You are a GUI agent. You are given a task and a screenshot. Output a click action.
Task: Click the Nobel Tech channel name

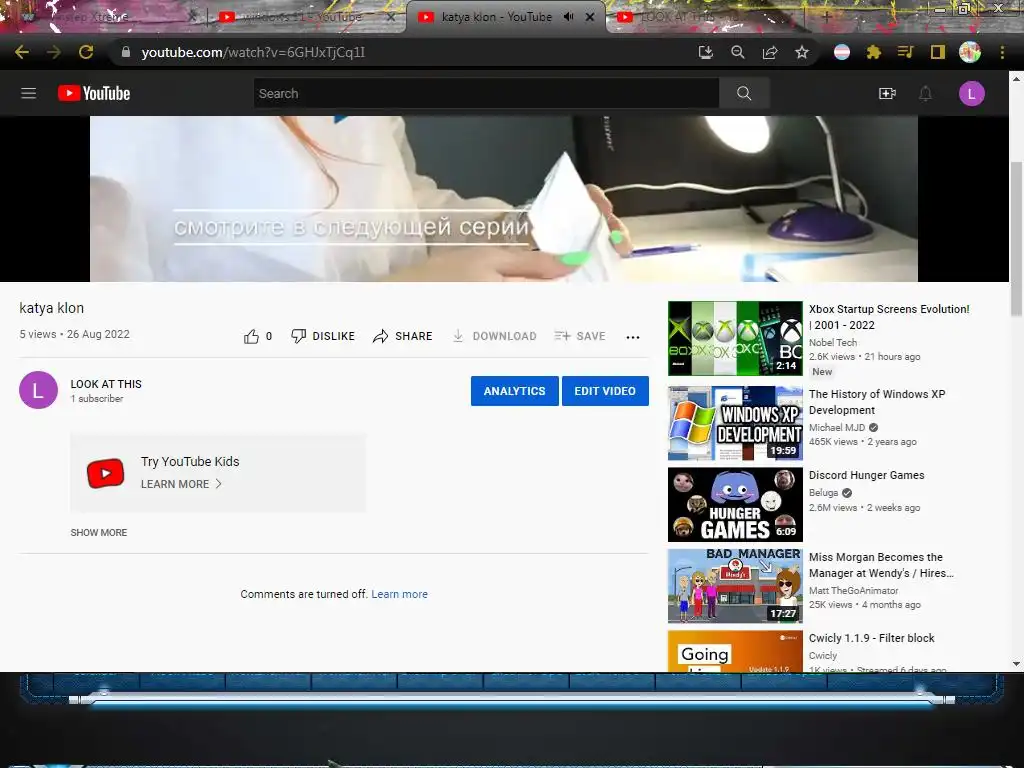point(833,342)
